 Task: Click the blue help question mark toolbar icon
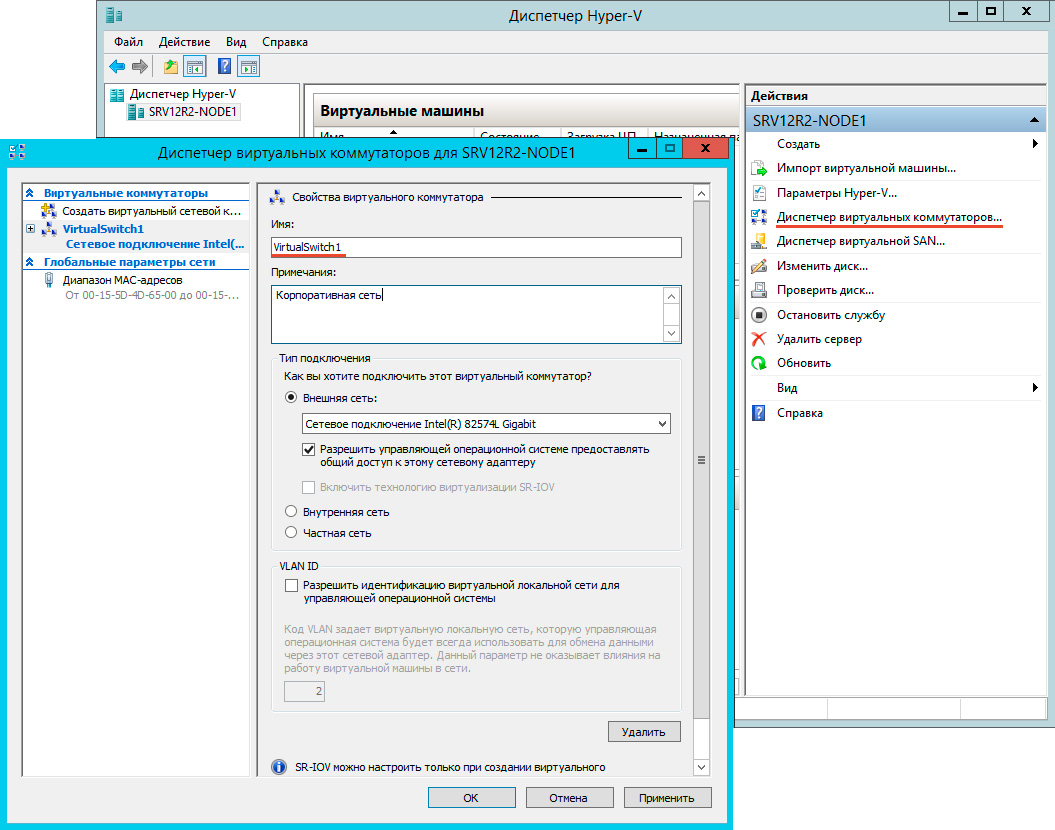225,66
